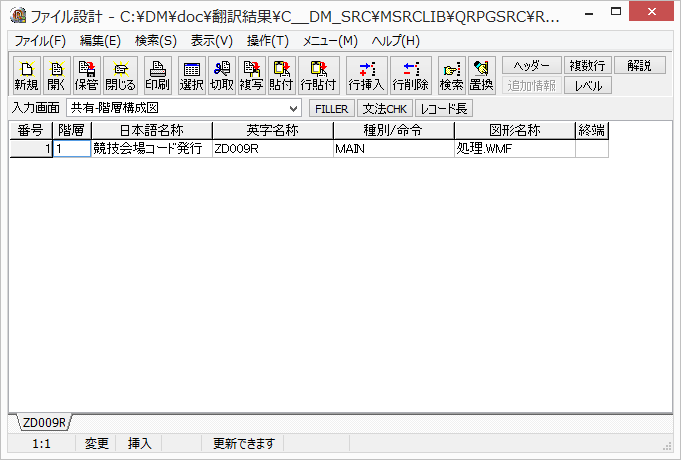Click the 階層 input cell containing 1
681x460 pixels.
(x=72, y=149)
